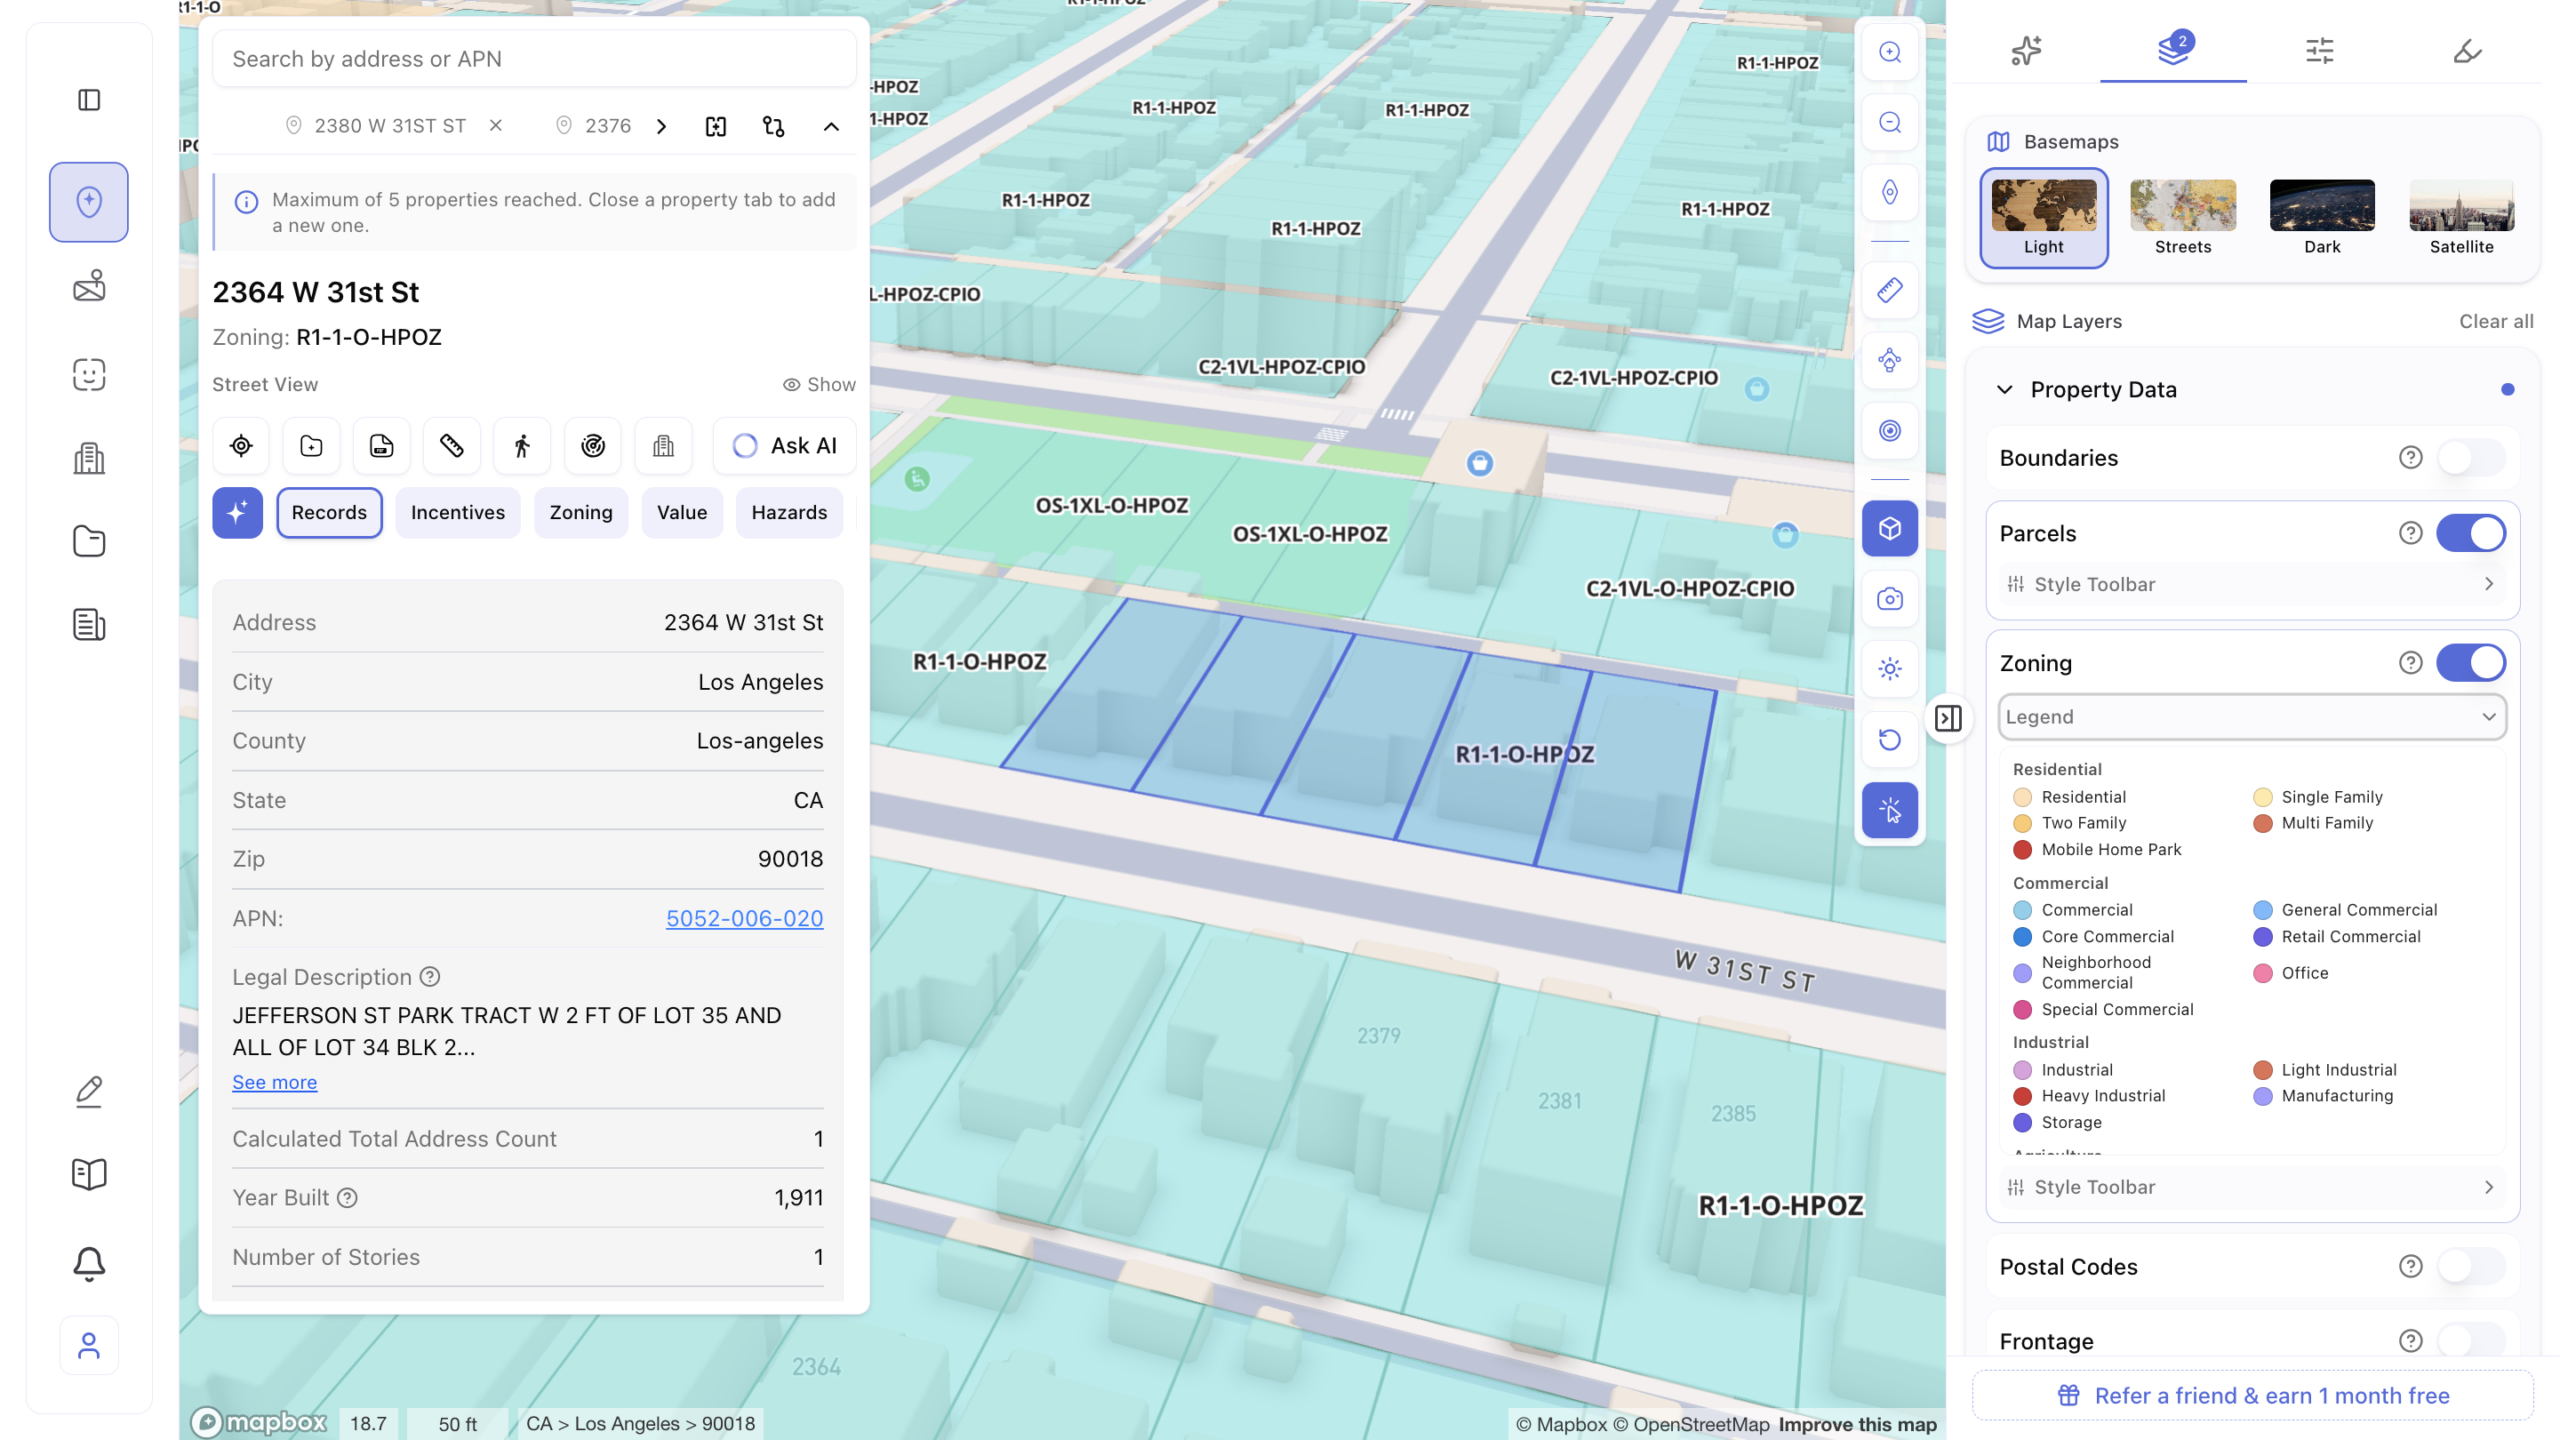The image size is (2560, 1440).
Task: Open the buildings icon in sidebar
Action: coord(89,458)
